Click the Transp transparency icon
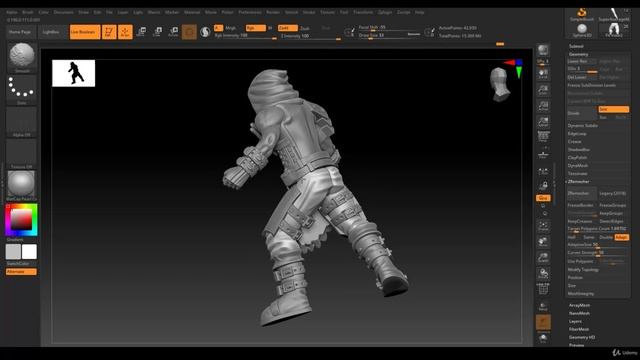 click(x=543, y=307)
